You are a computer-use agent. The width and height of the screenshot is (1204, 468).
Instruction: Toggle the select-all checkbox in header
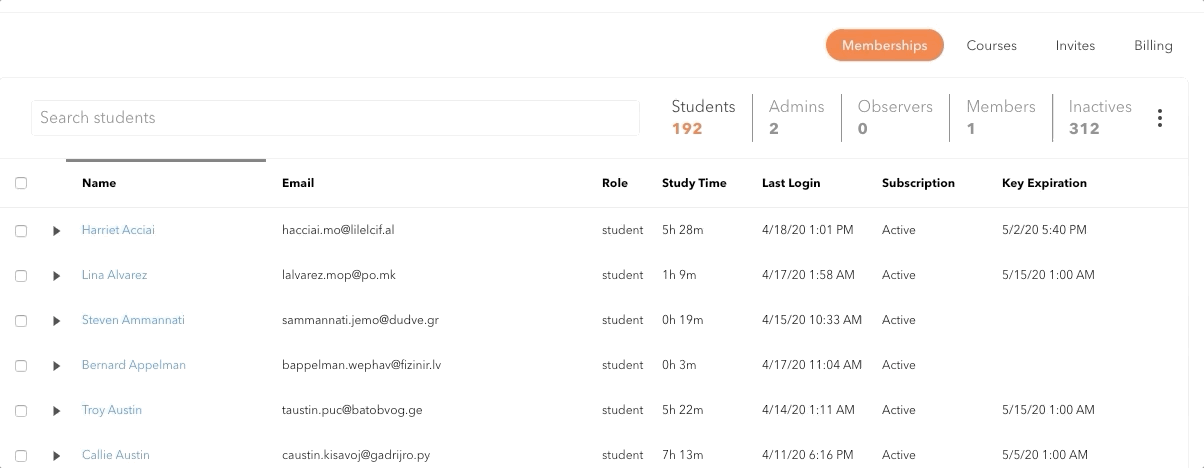[21, 183]
